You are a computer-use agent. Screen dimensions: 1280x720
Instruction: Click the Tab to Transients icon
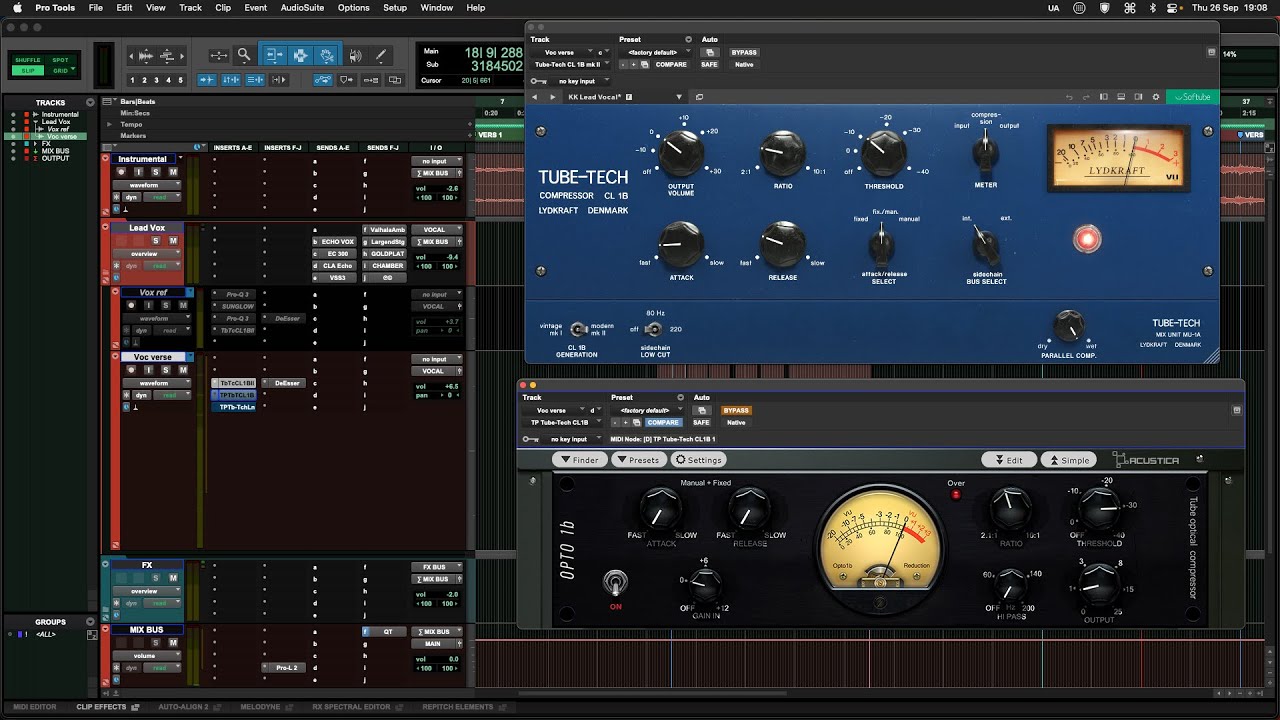(x=207, y=80)
